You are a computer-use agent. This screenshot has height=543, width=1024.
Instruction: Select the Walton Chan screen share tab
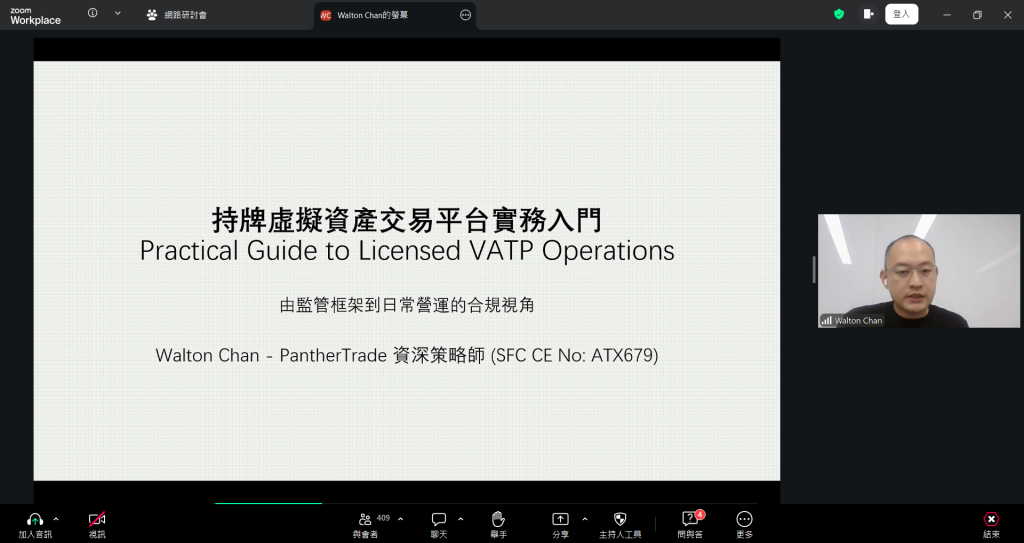click(x=372, y=15)
